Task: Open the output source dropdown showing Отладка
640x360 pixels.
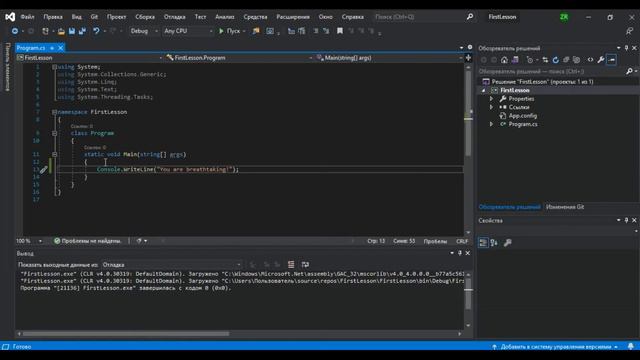Action: pyautogui.click(x=171, y=265)
